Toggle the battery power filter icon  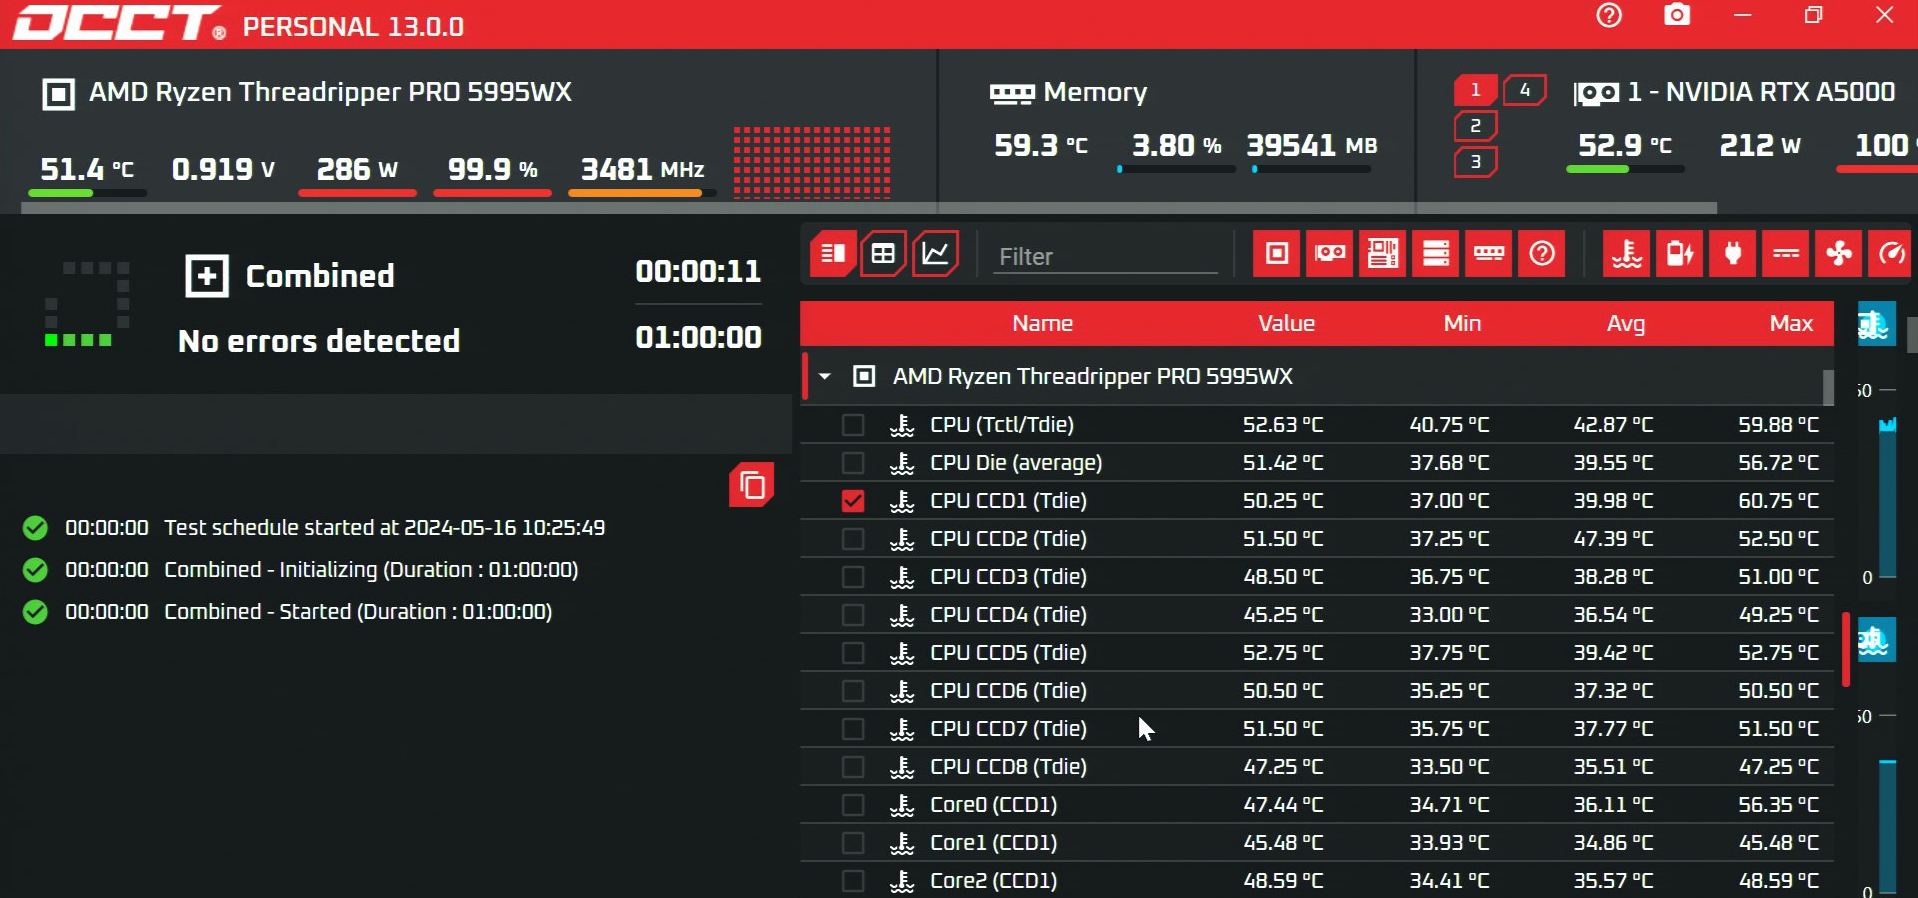pos(1680,254)
